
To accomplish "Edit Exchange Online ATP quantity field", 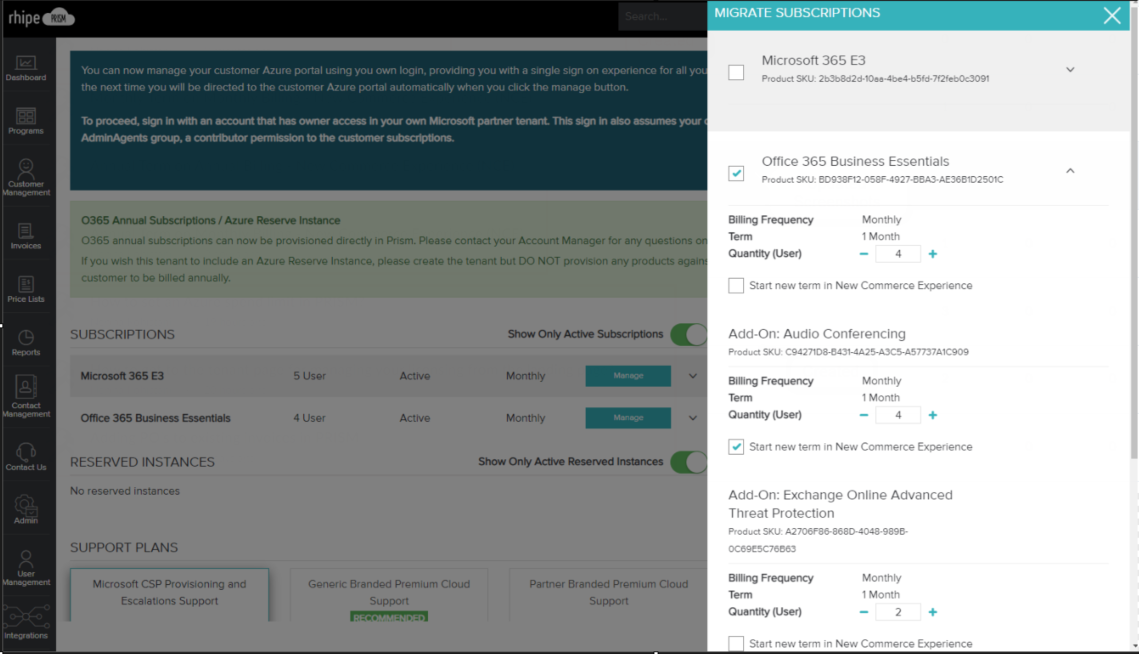I will point(898,612).
